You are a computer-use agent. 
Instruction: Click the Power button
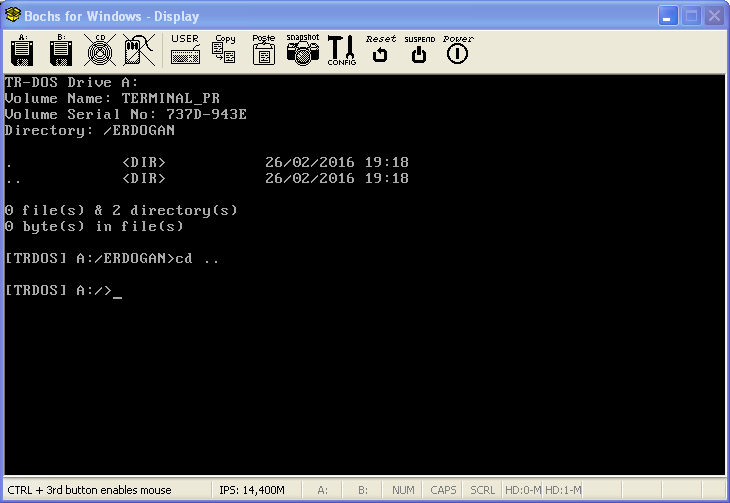pos(458,49)
